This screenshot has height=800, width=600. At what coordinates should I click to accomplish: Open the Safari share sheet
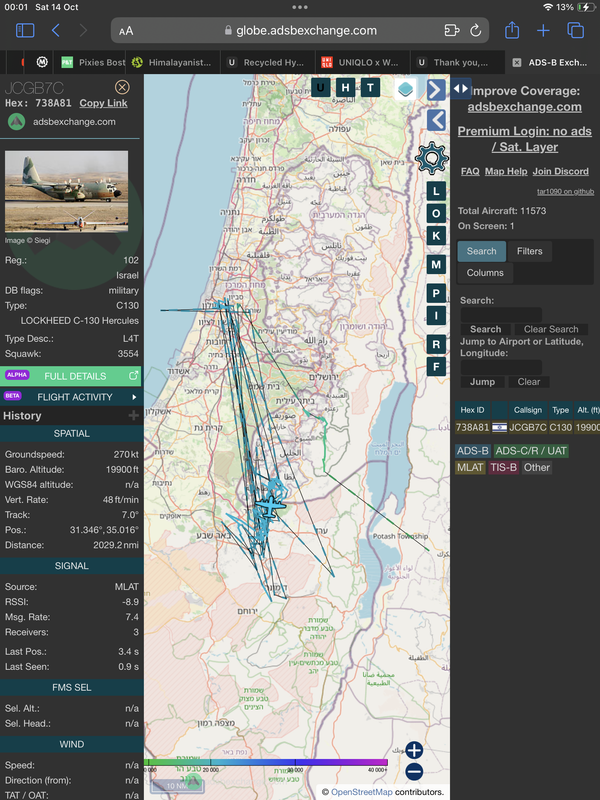512,30
